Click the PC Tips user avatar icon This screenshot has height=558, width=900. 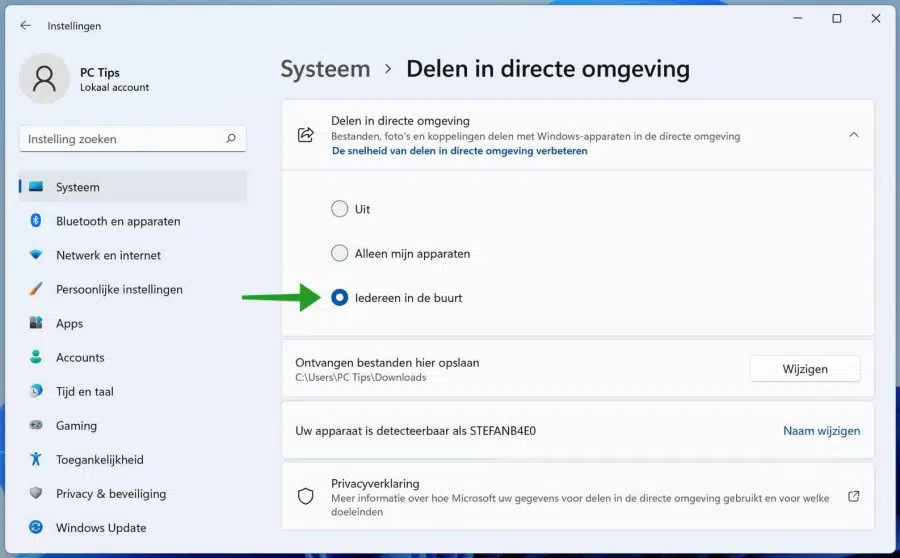tap(44, 79)
